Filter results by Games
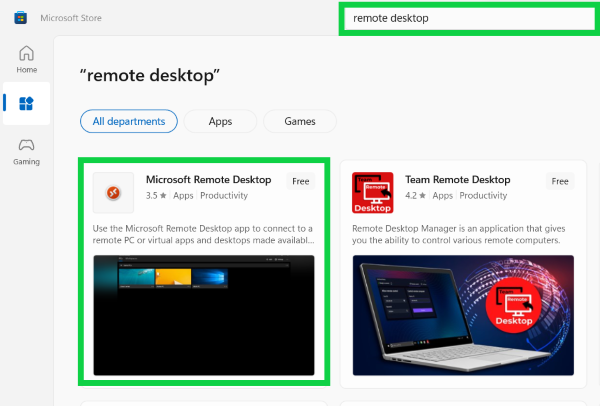 300,121
